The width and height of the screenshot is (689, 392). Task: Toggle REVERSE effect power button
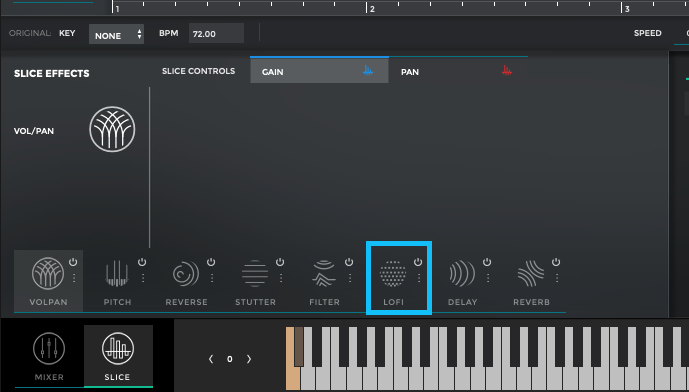[211, 262]
